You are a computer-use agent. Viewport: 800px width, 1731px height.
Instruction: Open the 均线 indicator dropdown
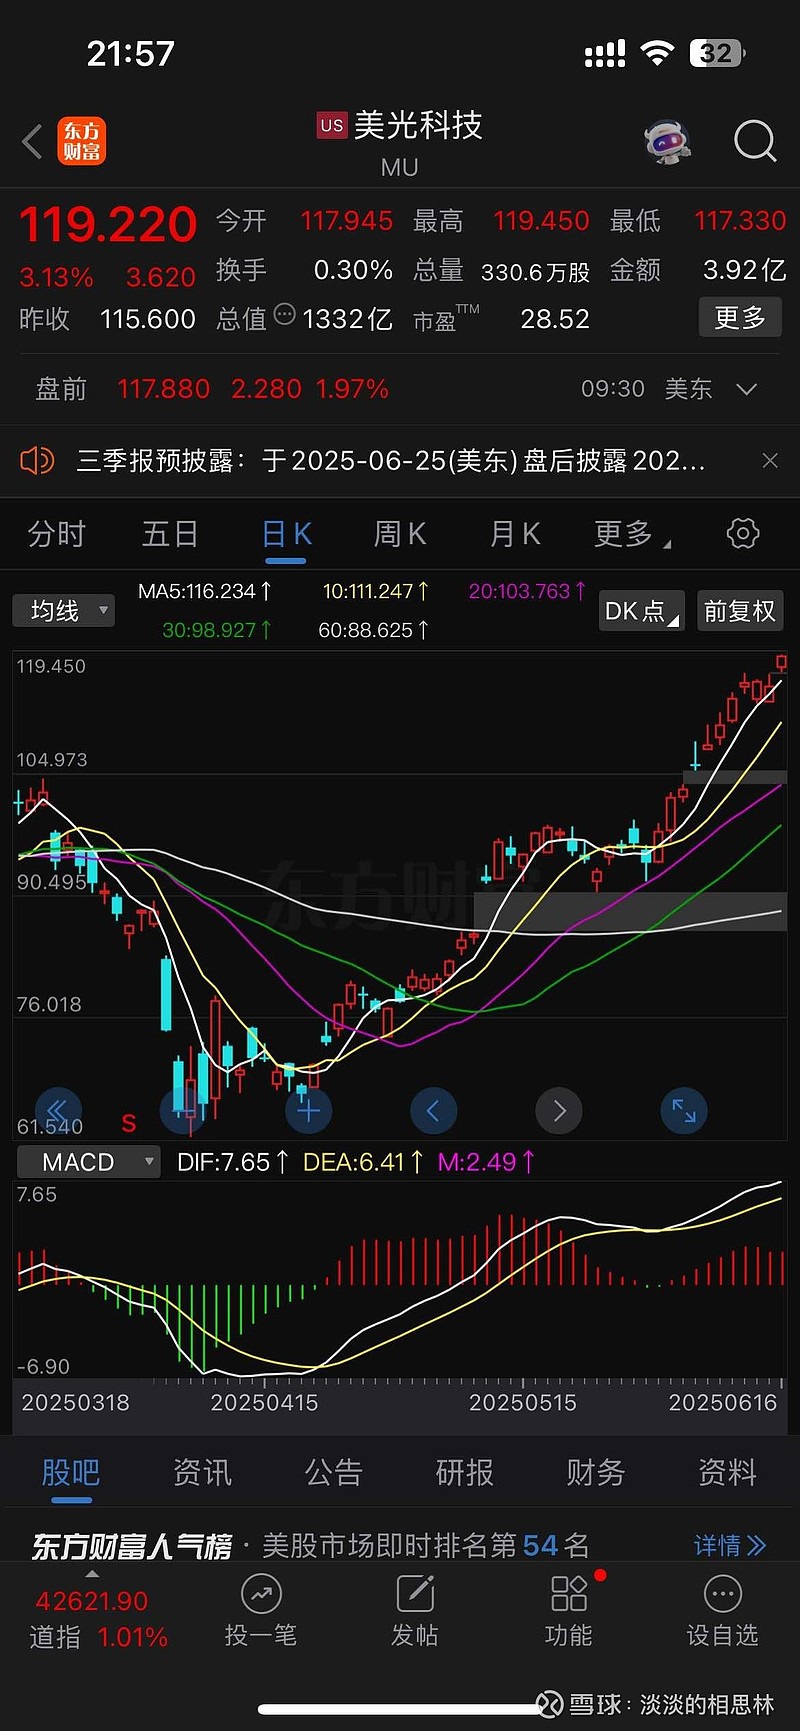tap(64, 610)
